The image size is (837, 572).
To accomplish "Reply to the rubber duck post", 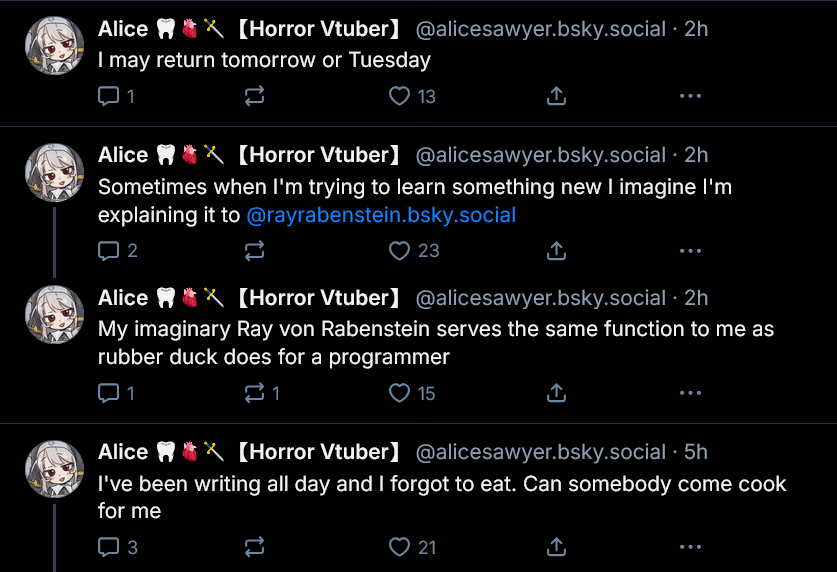I will coord(109,394).
